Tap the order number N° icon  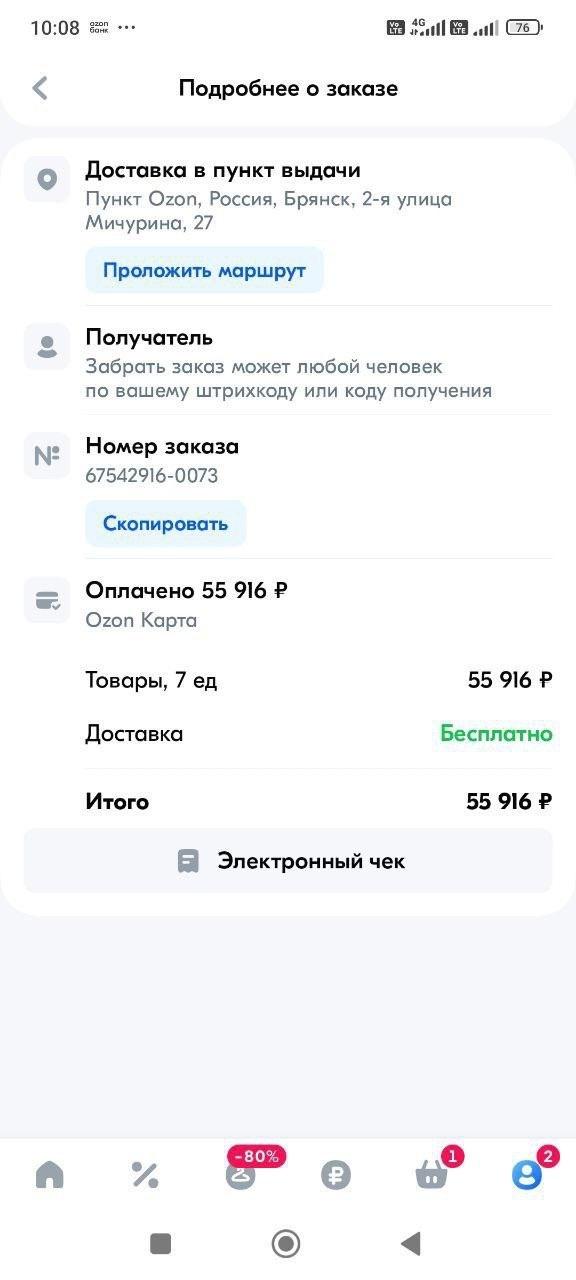pos(47,456)
